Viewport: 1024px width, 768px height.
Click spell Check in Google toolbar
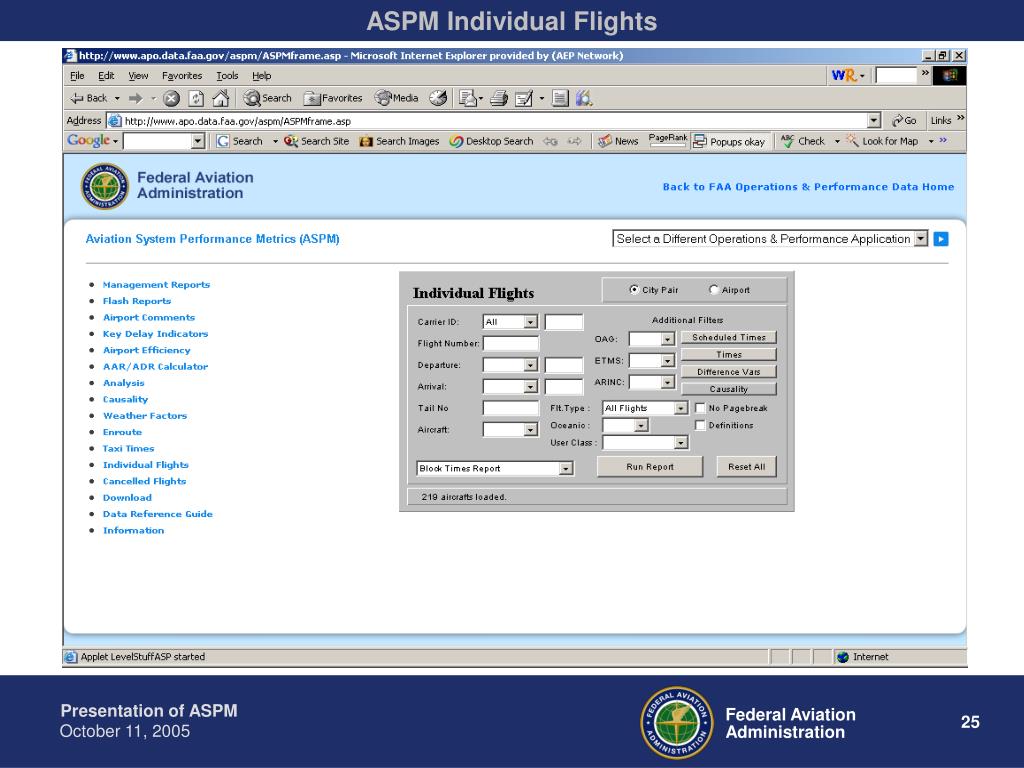click(803, 141)
